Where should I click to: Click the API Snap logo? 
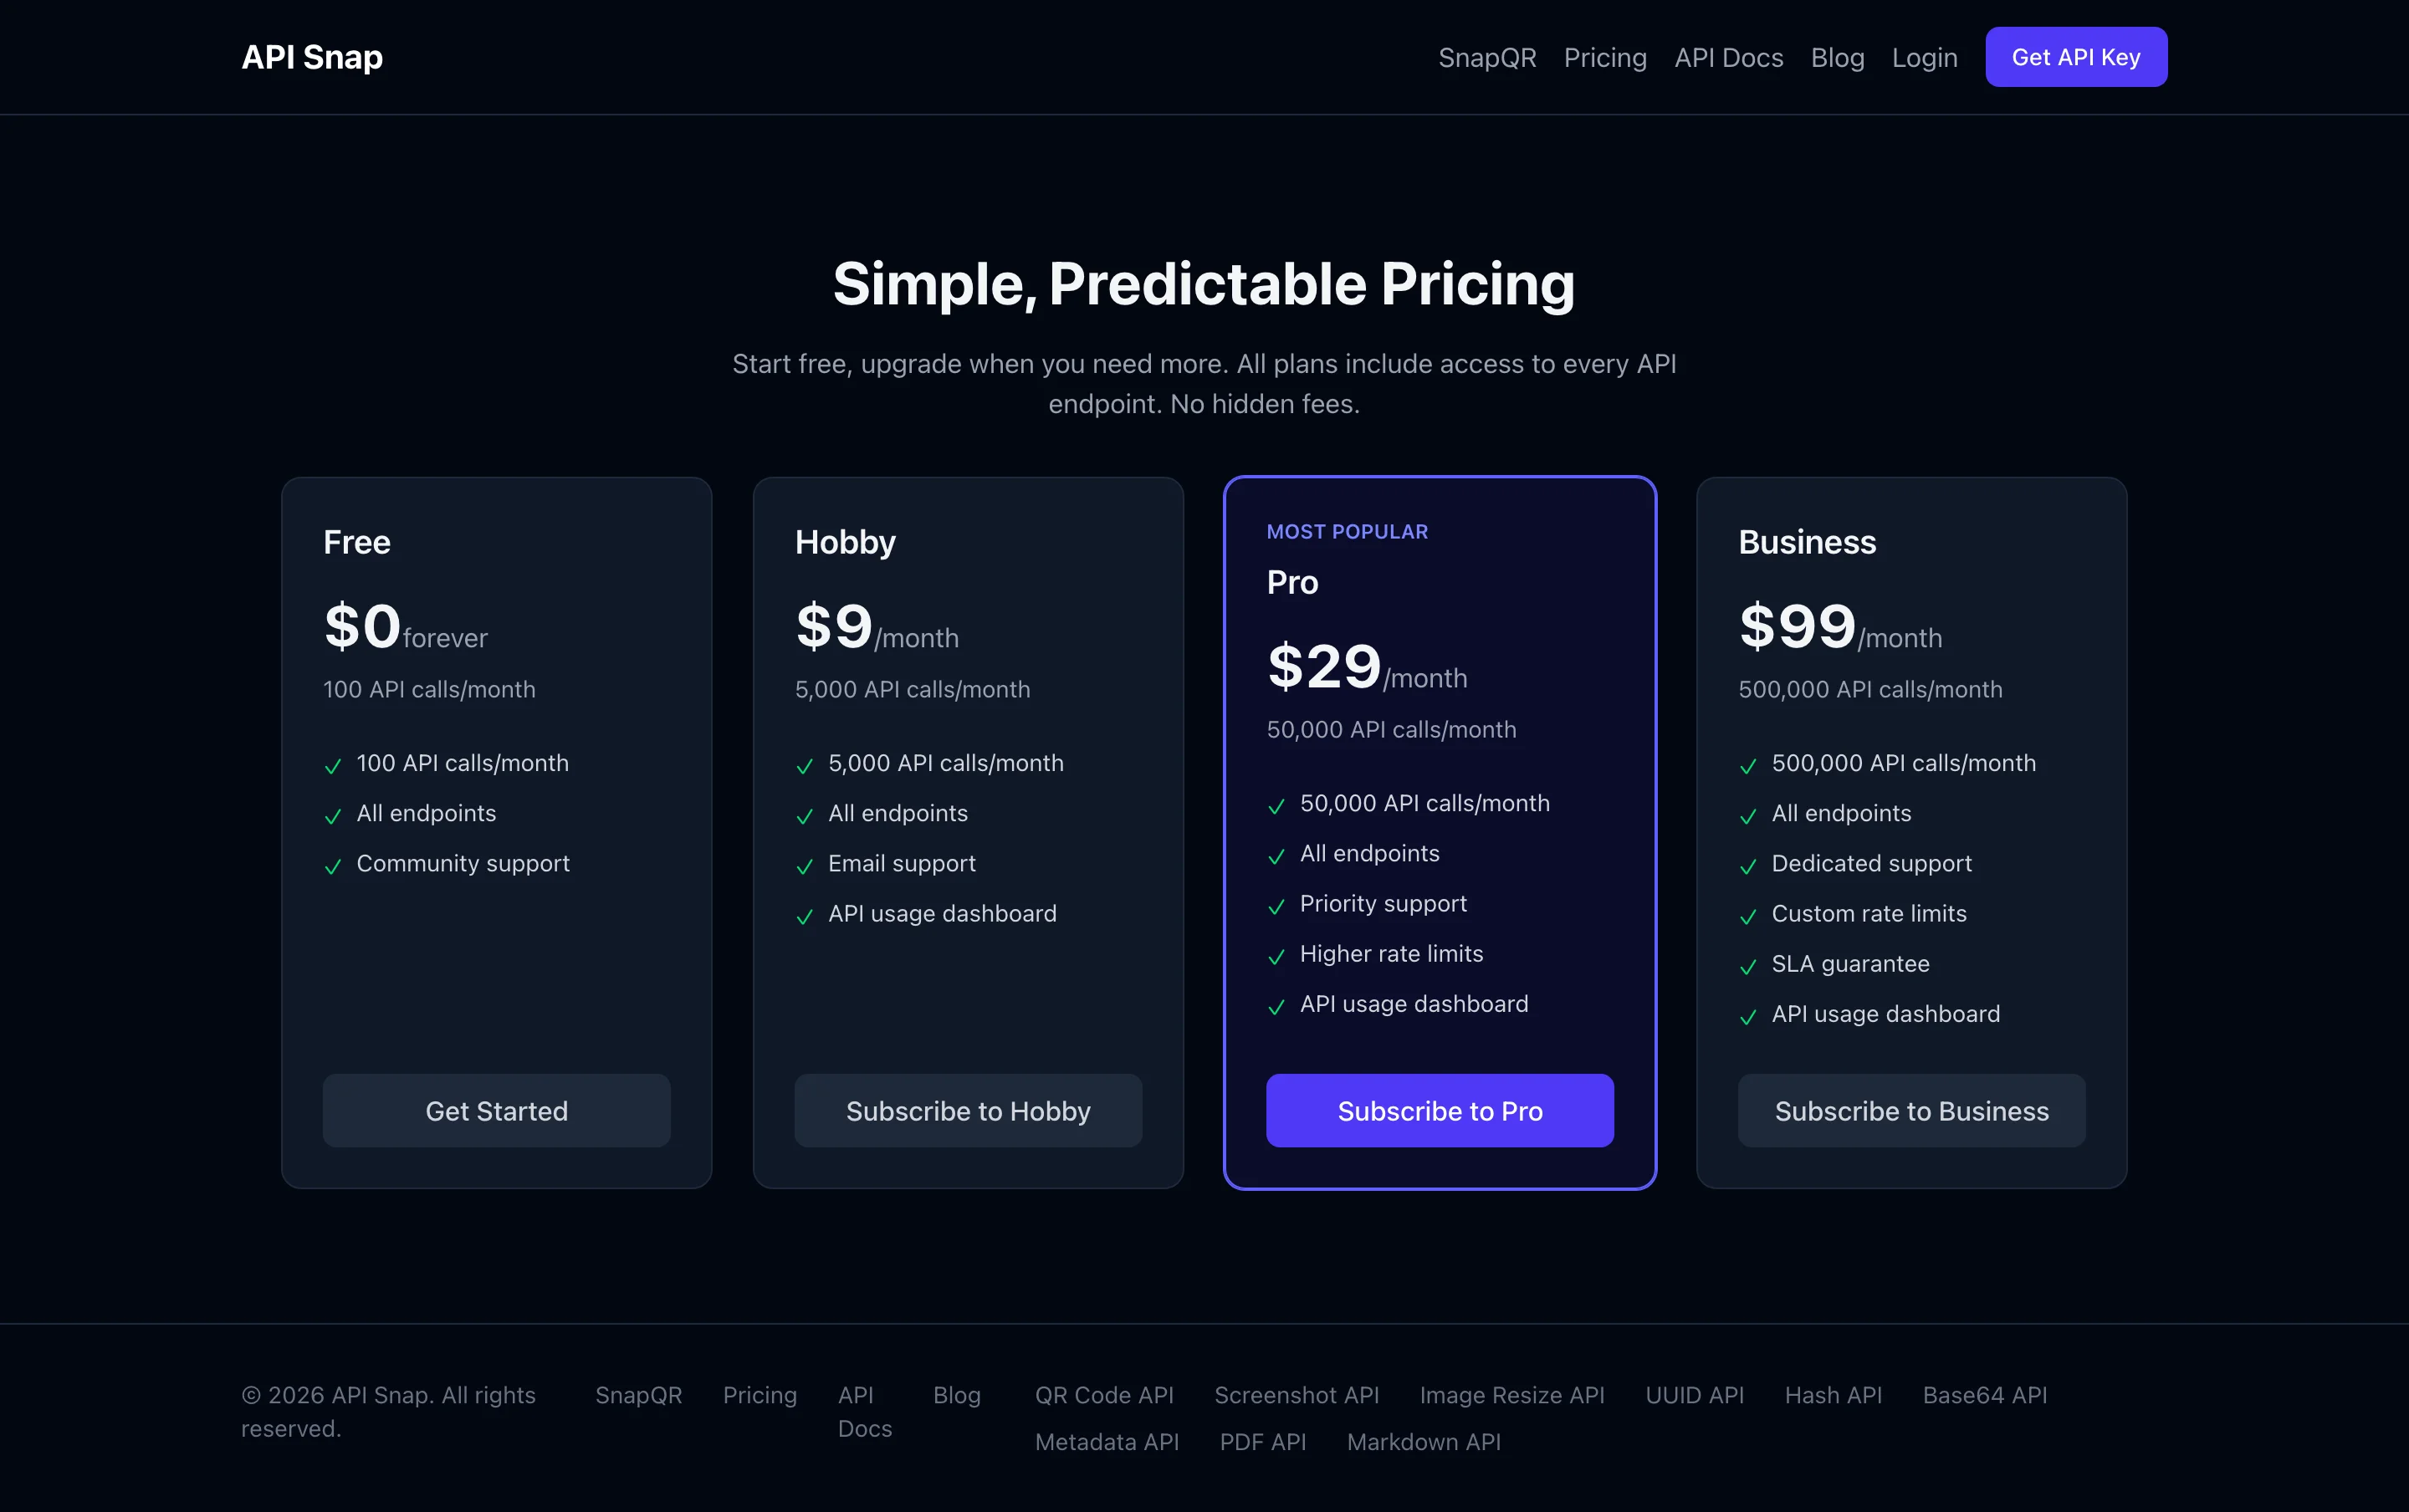pos(312,57)
